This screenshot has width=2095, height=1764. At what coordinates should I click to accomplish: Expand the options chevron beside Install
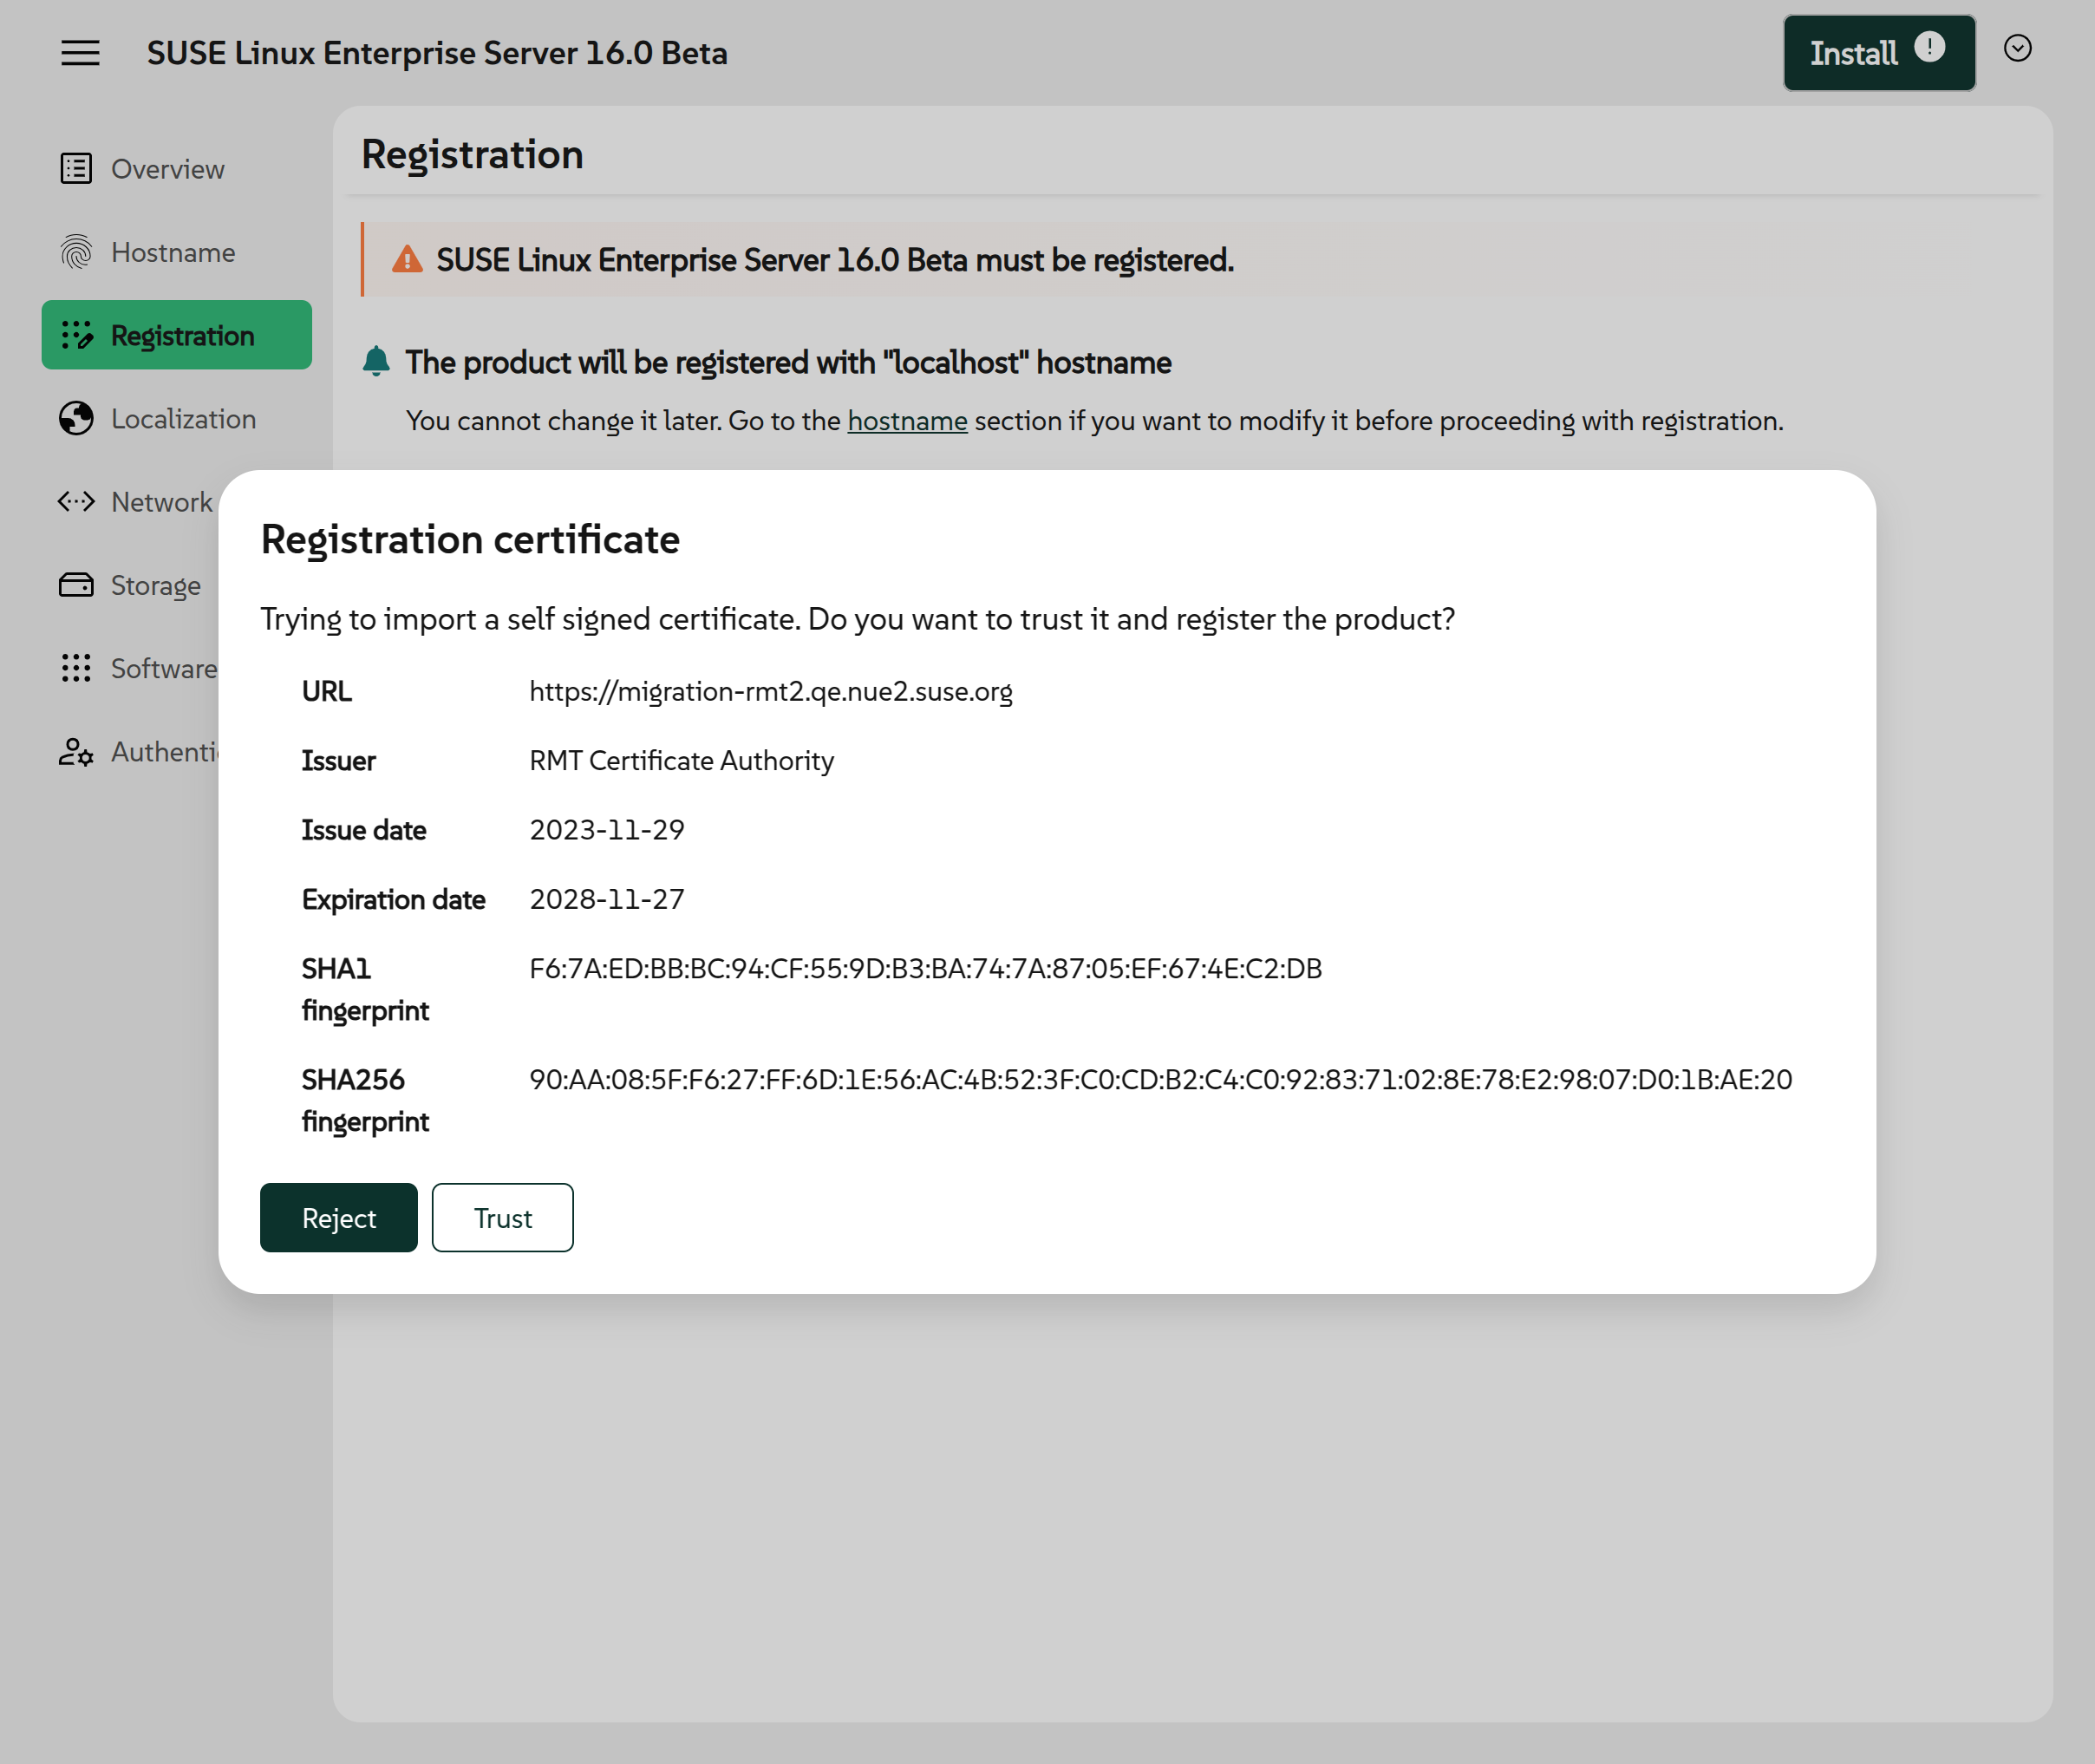tap(2017, 48)
